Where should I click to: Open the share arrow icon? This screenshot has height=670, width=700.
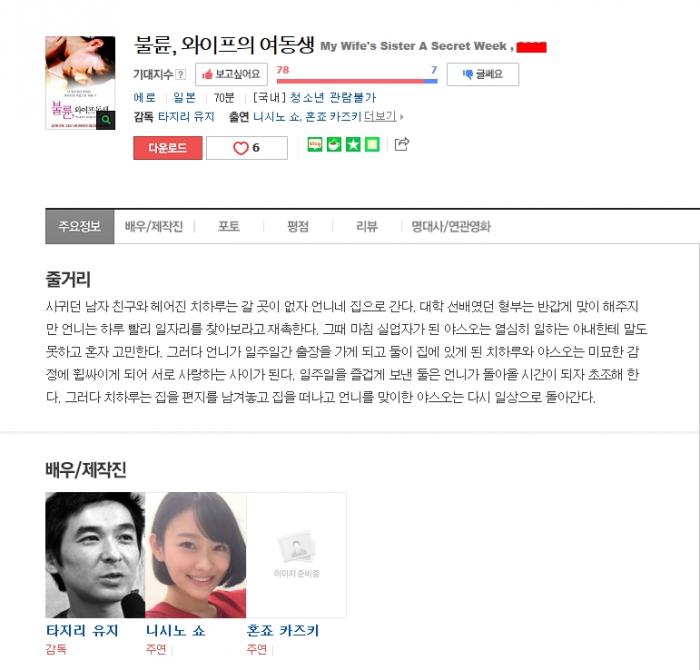[x=401, y=144]
